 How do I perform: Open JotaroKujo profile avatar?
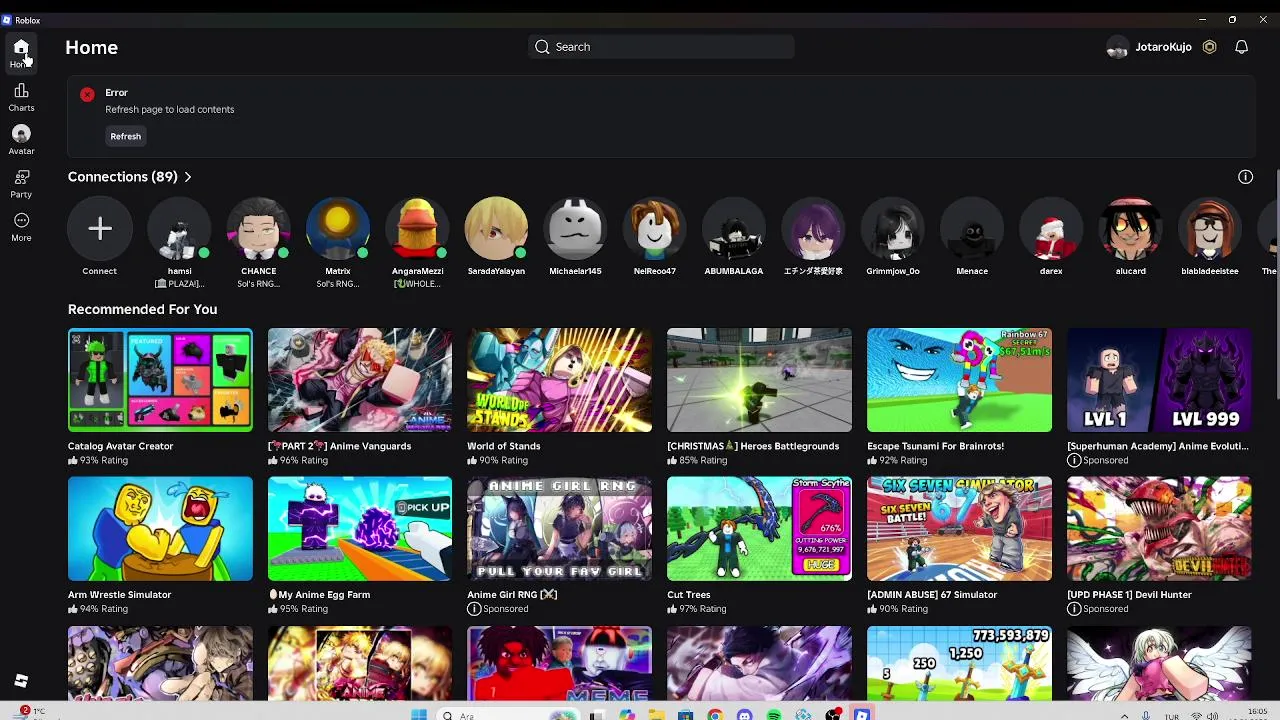click(1117, 47)
